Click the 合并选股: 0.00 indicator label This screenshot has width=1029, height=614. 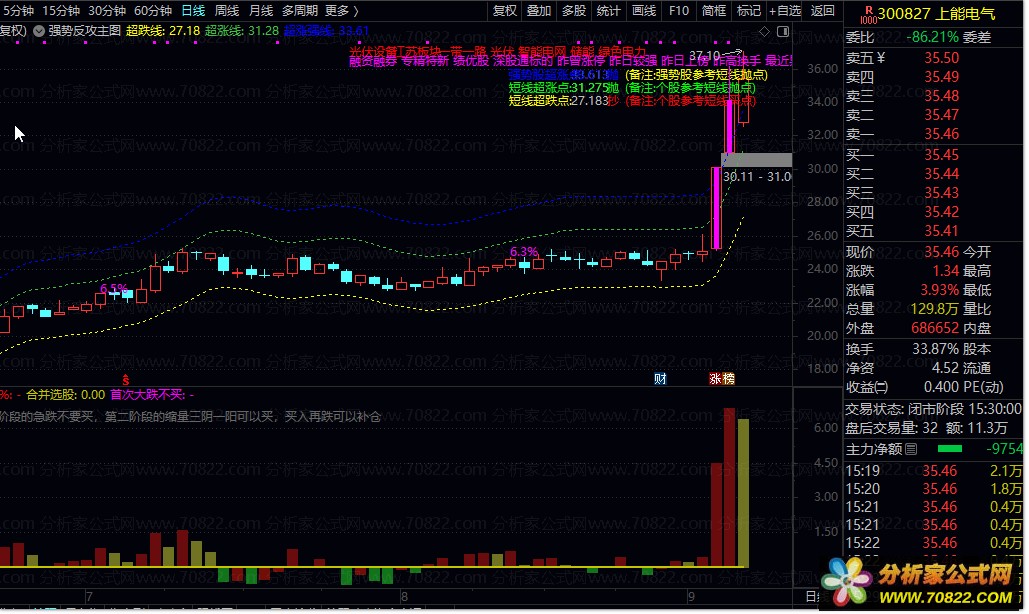click(65, 395)
